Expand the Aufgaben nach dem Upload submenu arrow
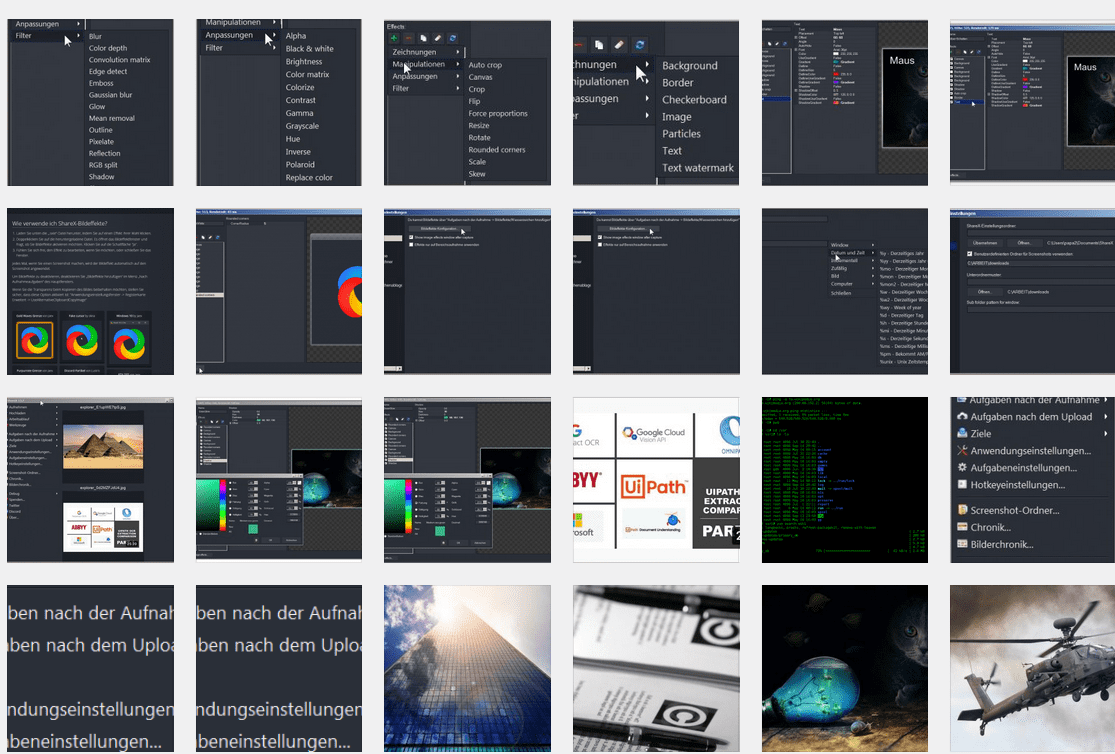Viewport: 1115px width, 754px height. click(1106, 416)
